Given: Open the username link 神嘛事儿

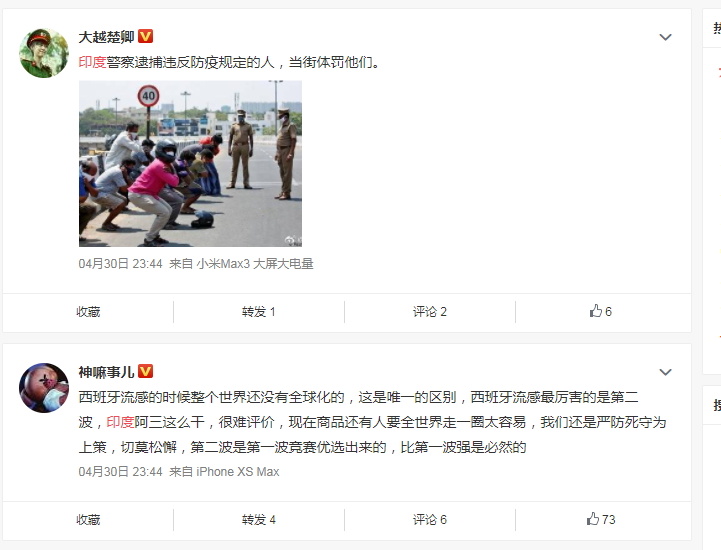Looking at the screenshot, I should 106,372.
